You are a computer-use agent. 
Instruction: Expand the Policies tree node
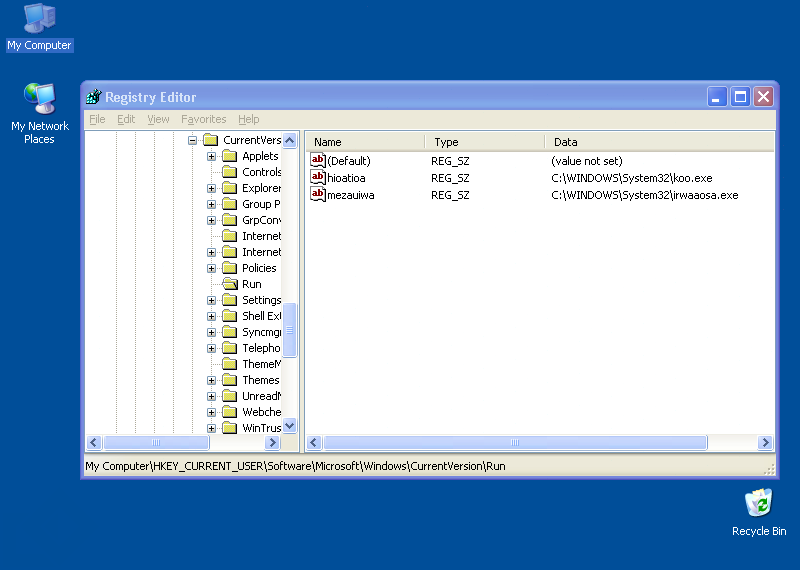[x=211, y=268]
